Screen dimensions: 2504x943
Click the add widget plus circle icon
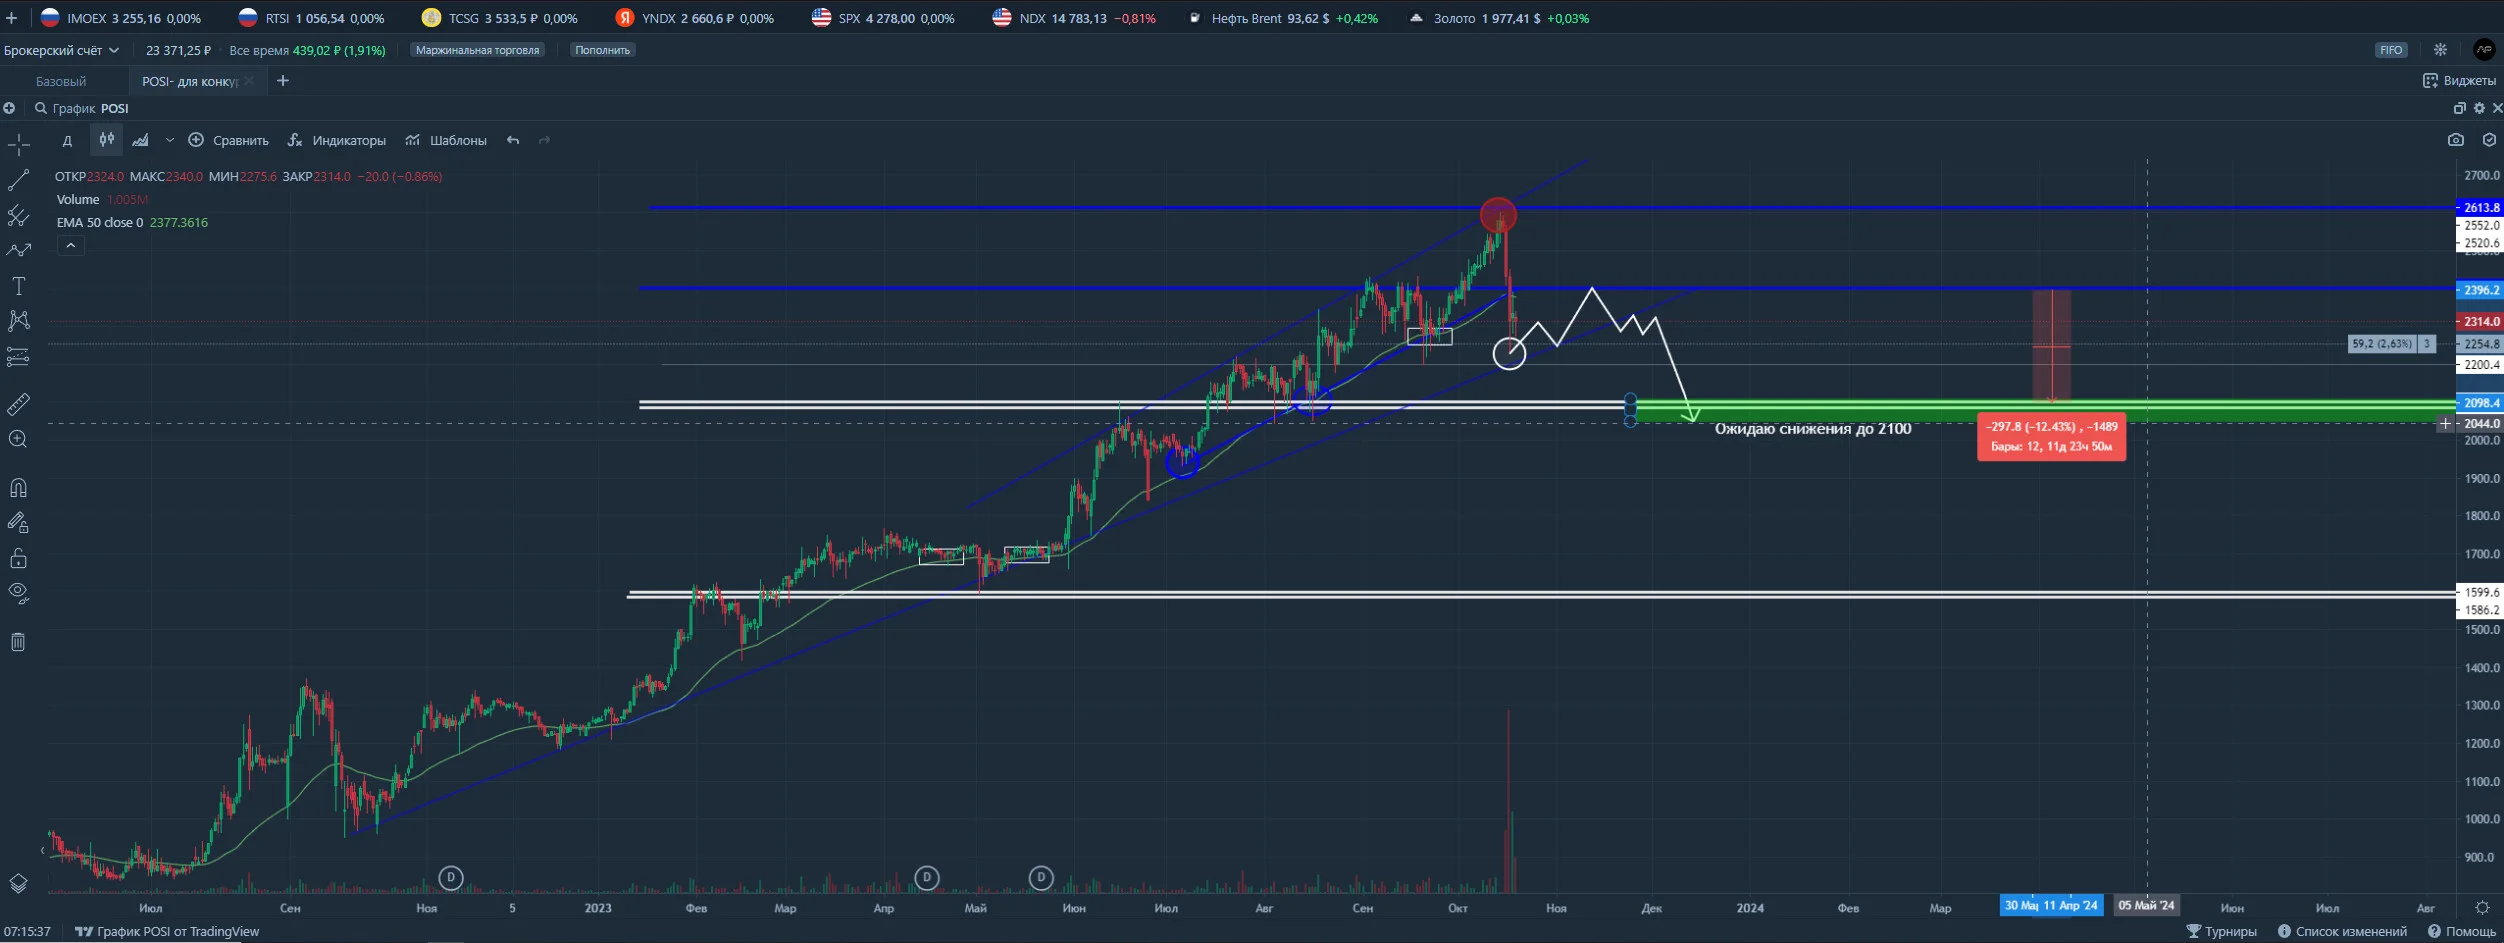[x=9, y=108]
